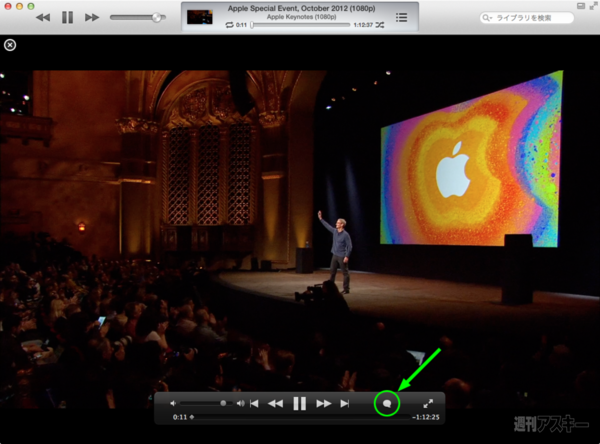This screenshot has height=444, width=600.
Task: Click the top playback progress bar
Action: pyautogui.click(x=300, y=25)
